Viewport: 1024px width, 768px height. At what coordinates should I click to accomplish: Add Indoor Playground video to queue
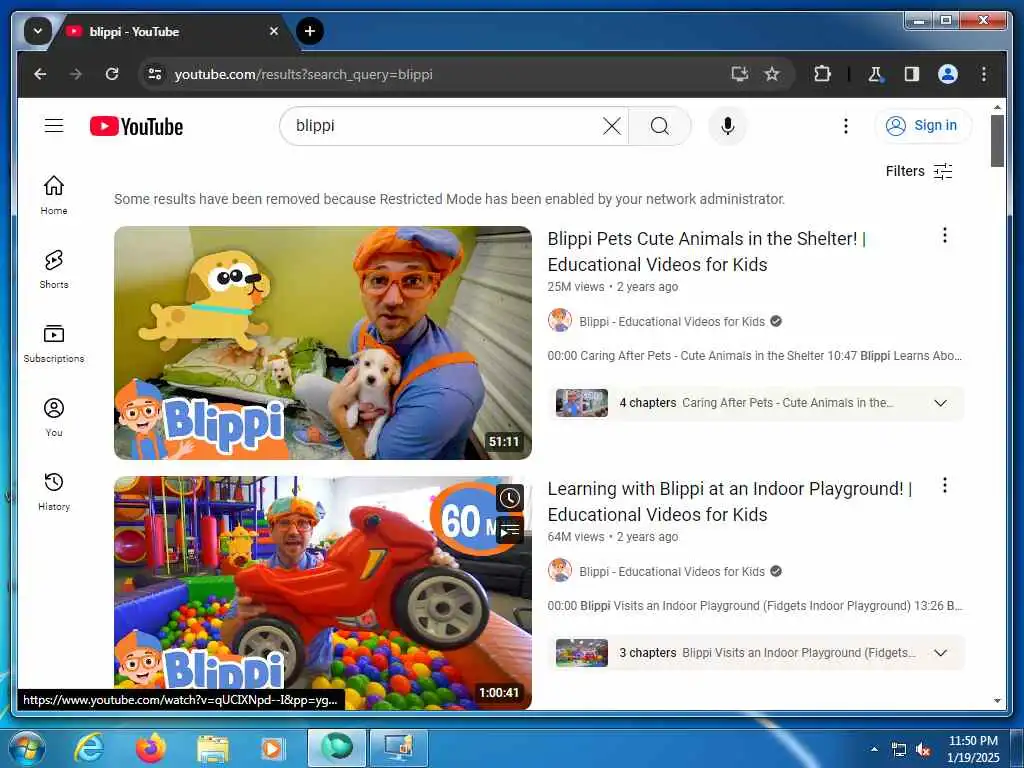pos(509,530)
